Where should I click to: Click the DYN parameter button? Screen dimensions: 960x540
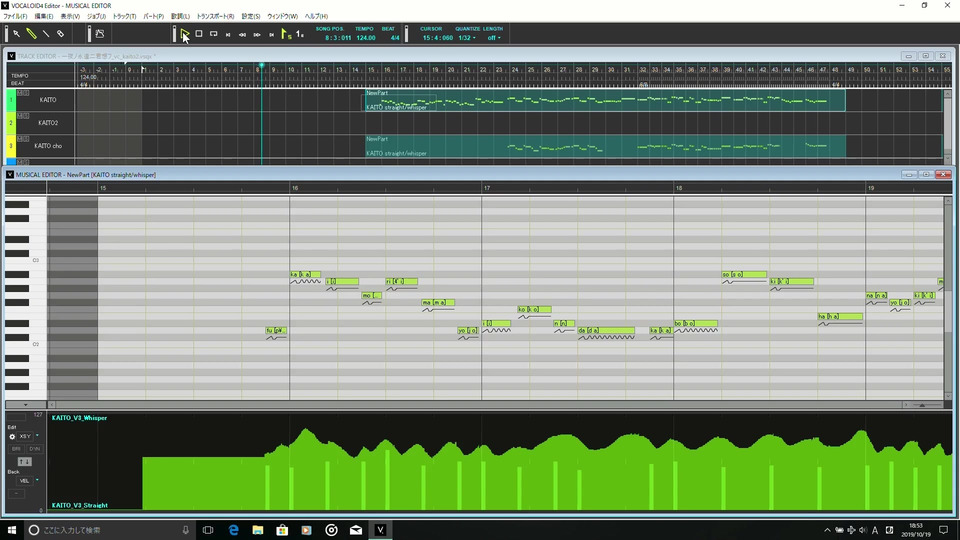tap(34, 449)
